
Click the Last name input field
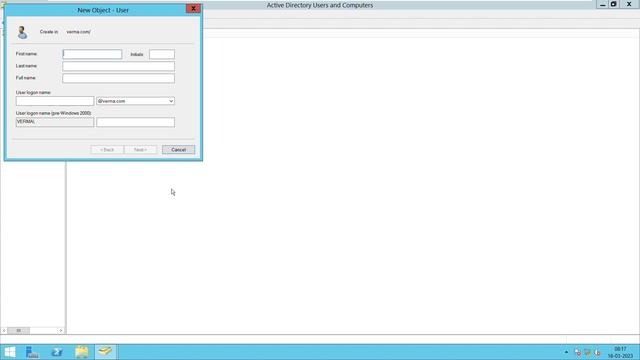(118, 66)
